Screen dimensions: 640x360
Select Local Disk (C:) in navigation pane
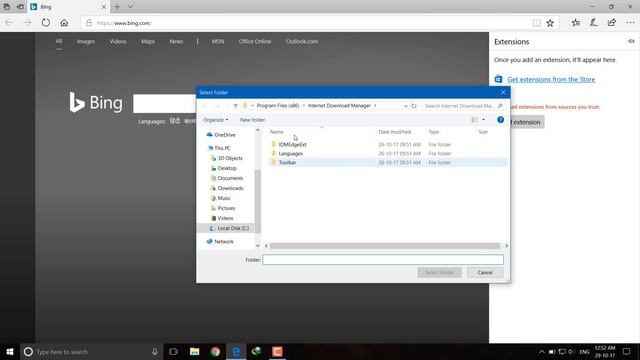click(233, 228)
